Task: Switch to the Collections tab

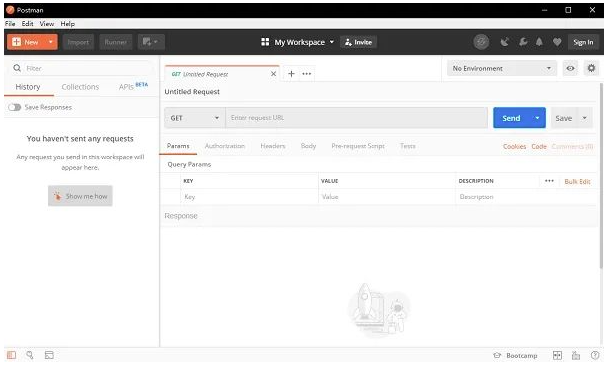Action: click(80, 87)
